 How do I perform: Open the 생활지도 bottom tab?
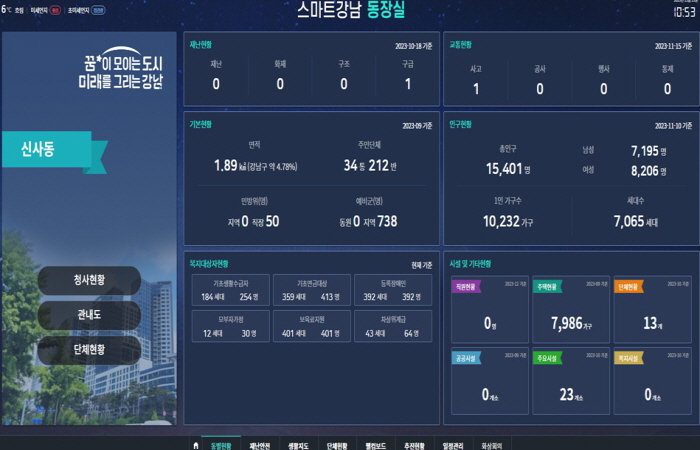(x=299, y=445)
